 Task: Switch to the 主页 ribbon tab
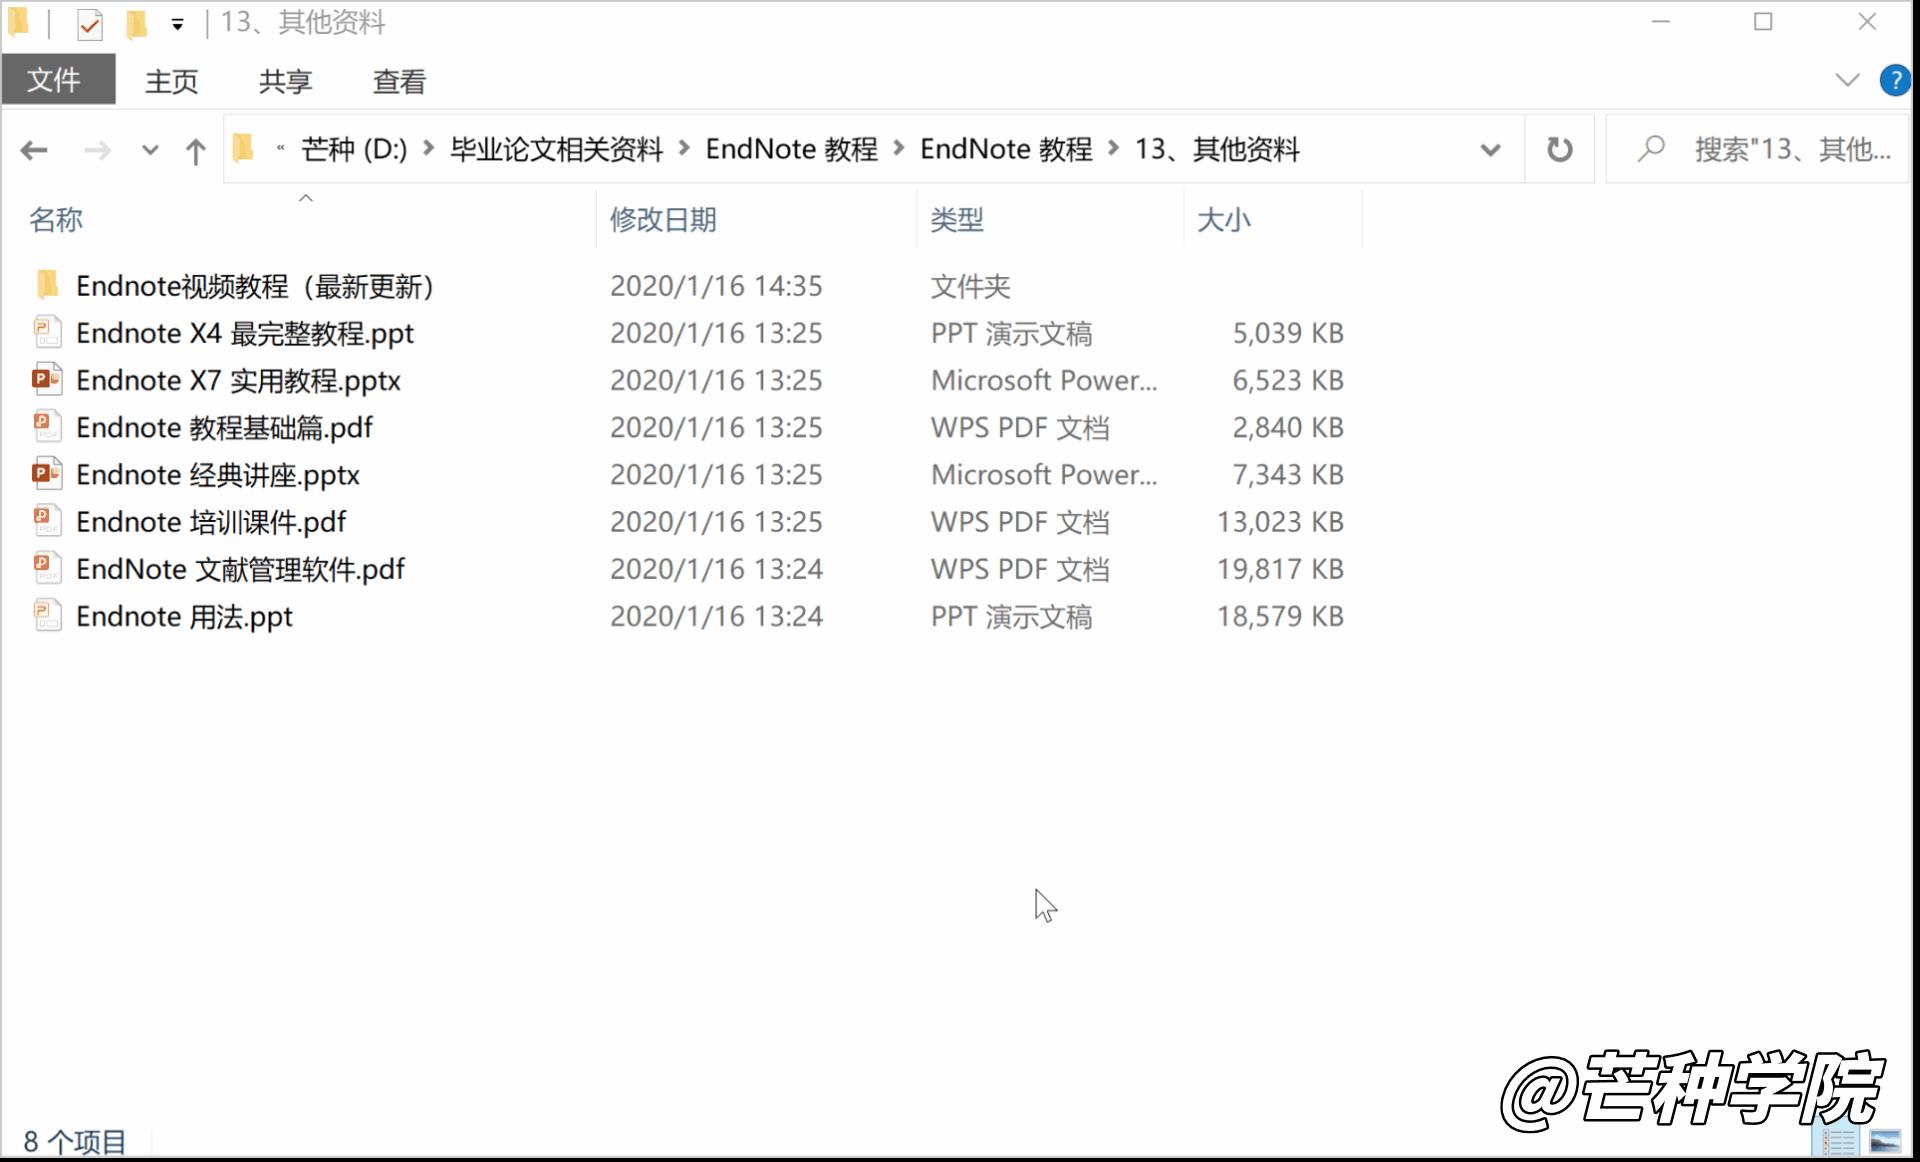click(172, 81)
